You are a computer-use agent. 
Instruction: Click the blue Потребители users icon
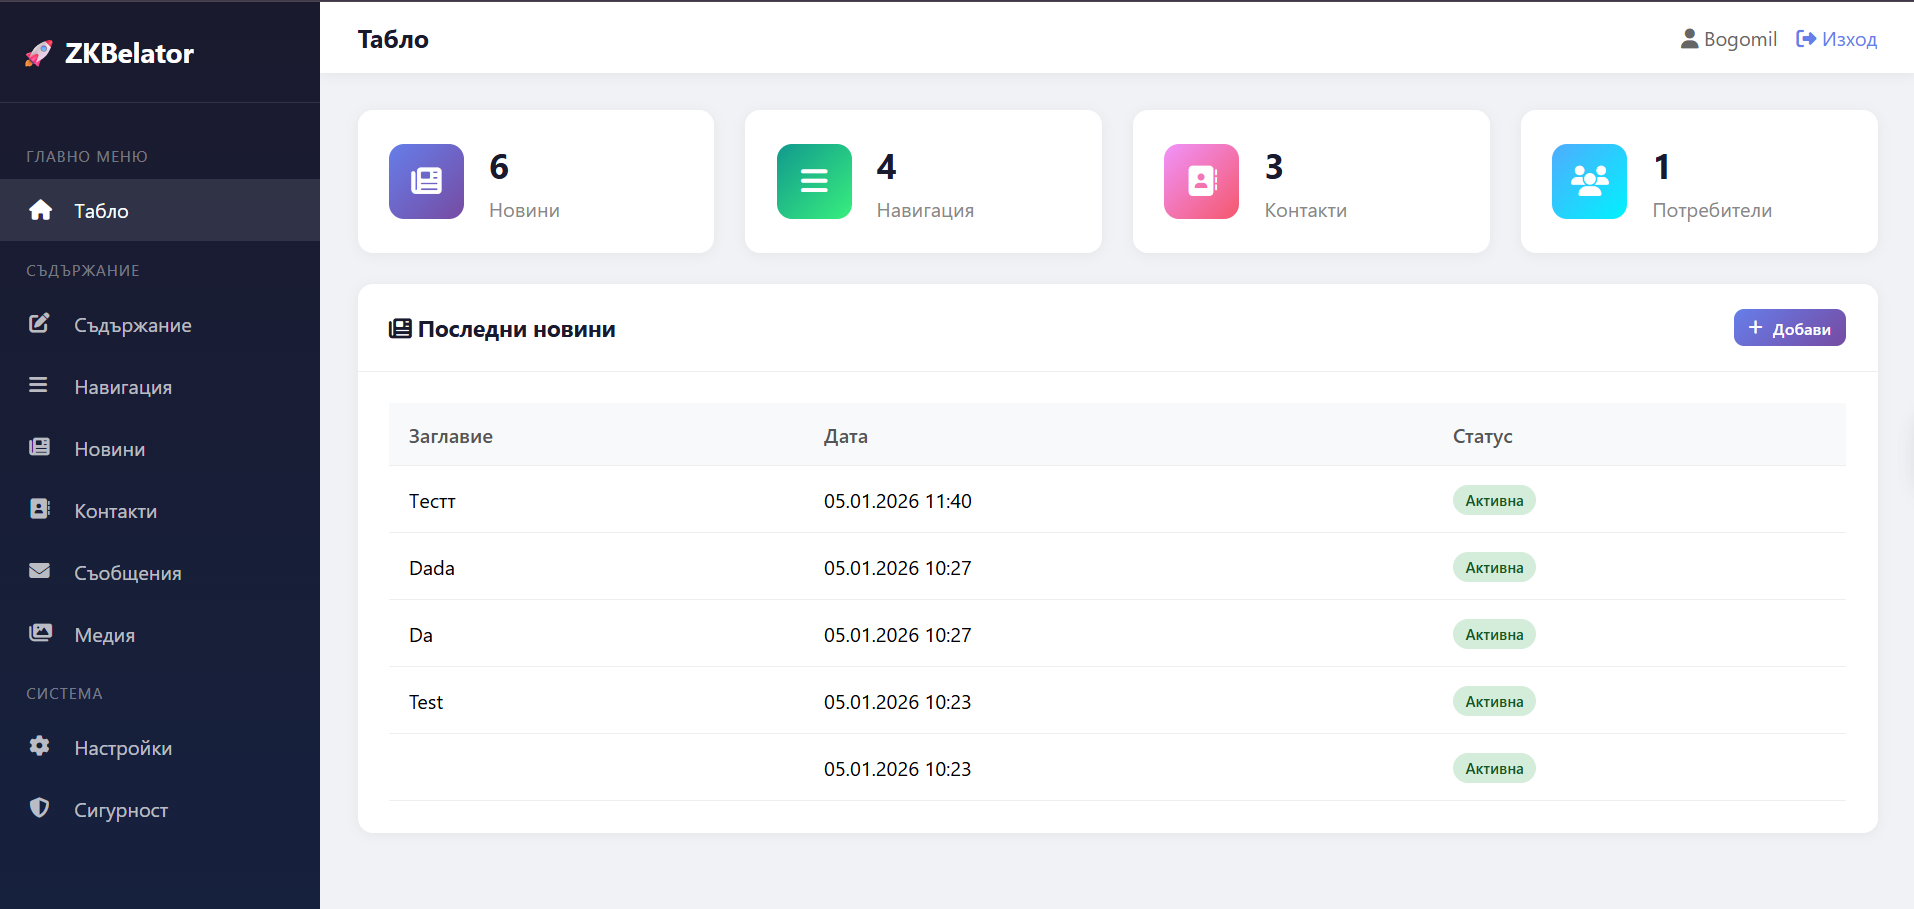pos(1589,181)
